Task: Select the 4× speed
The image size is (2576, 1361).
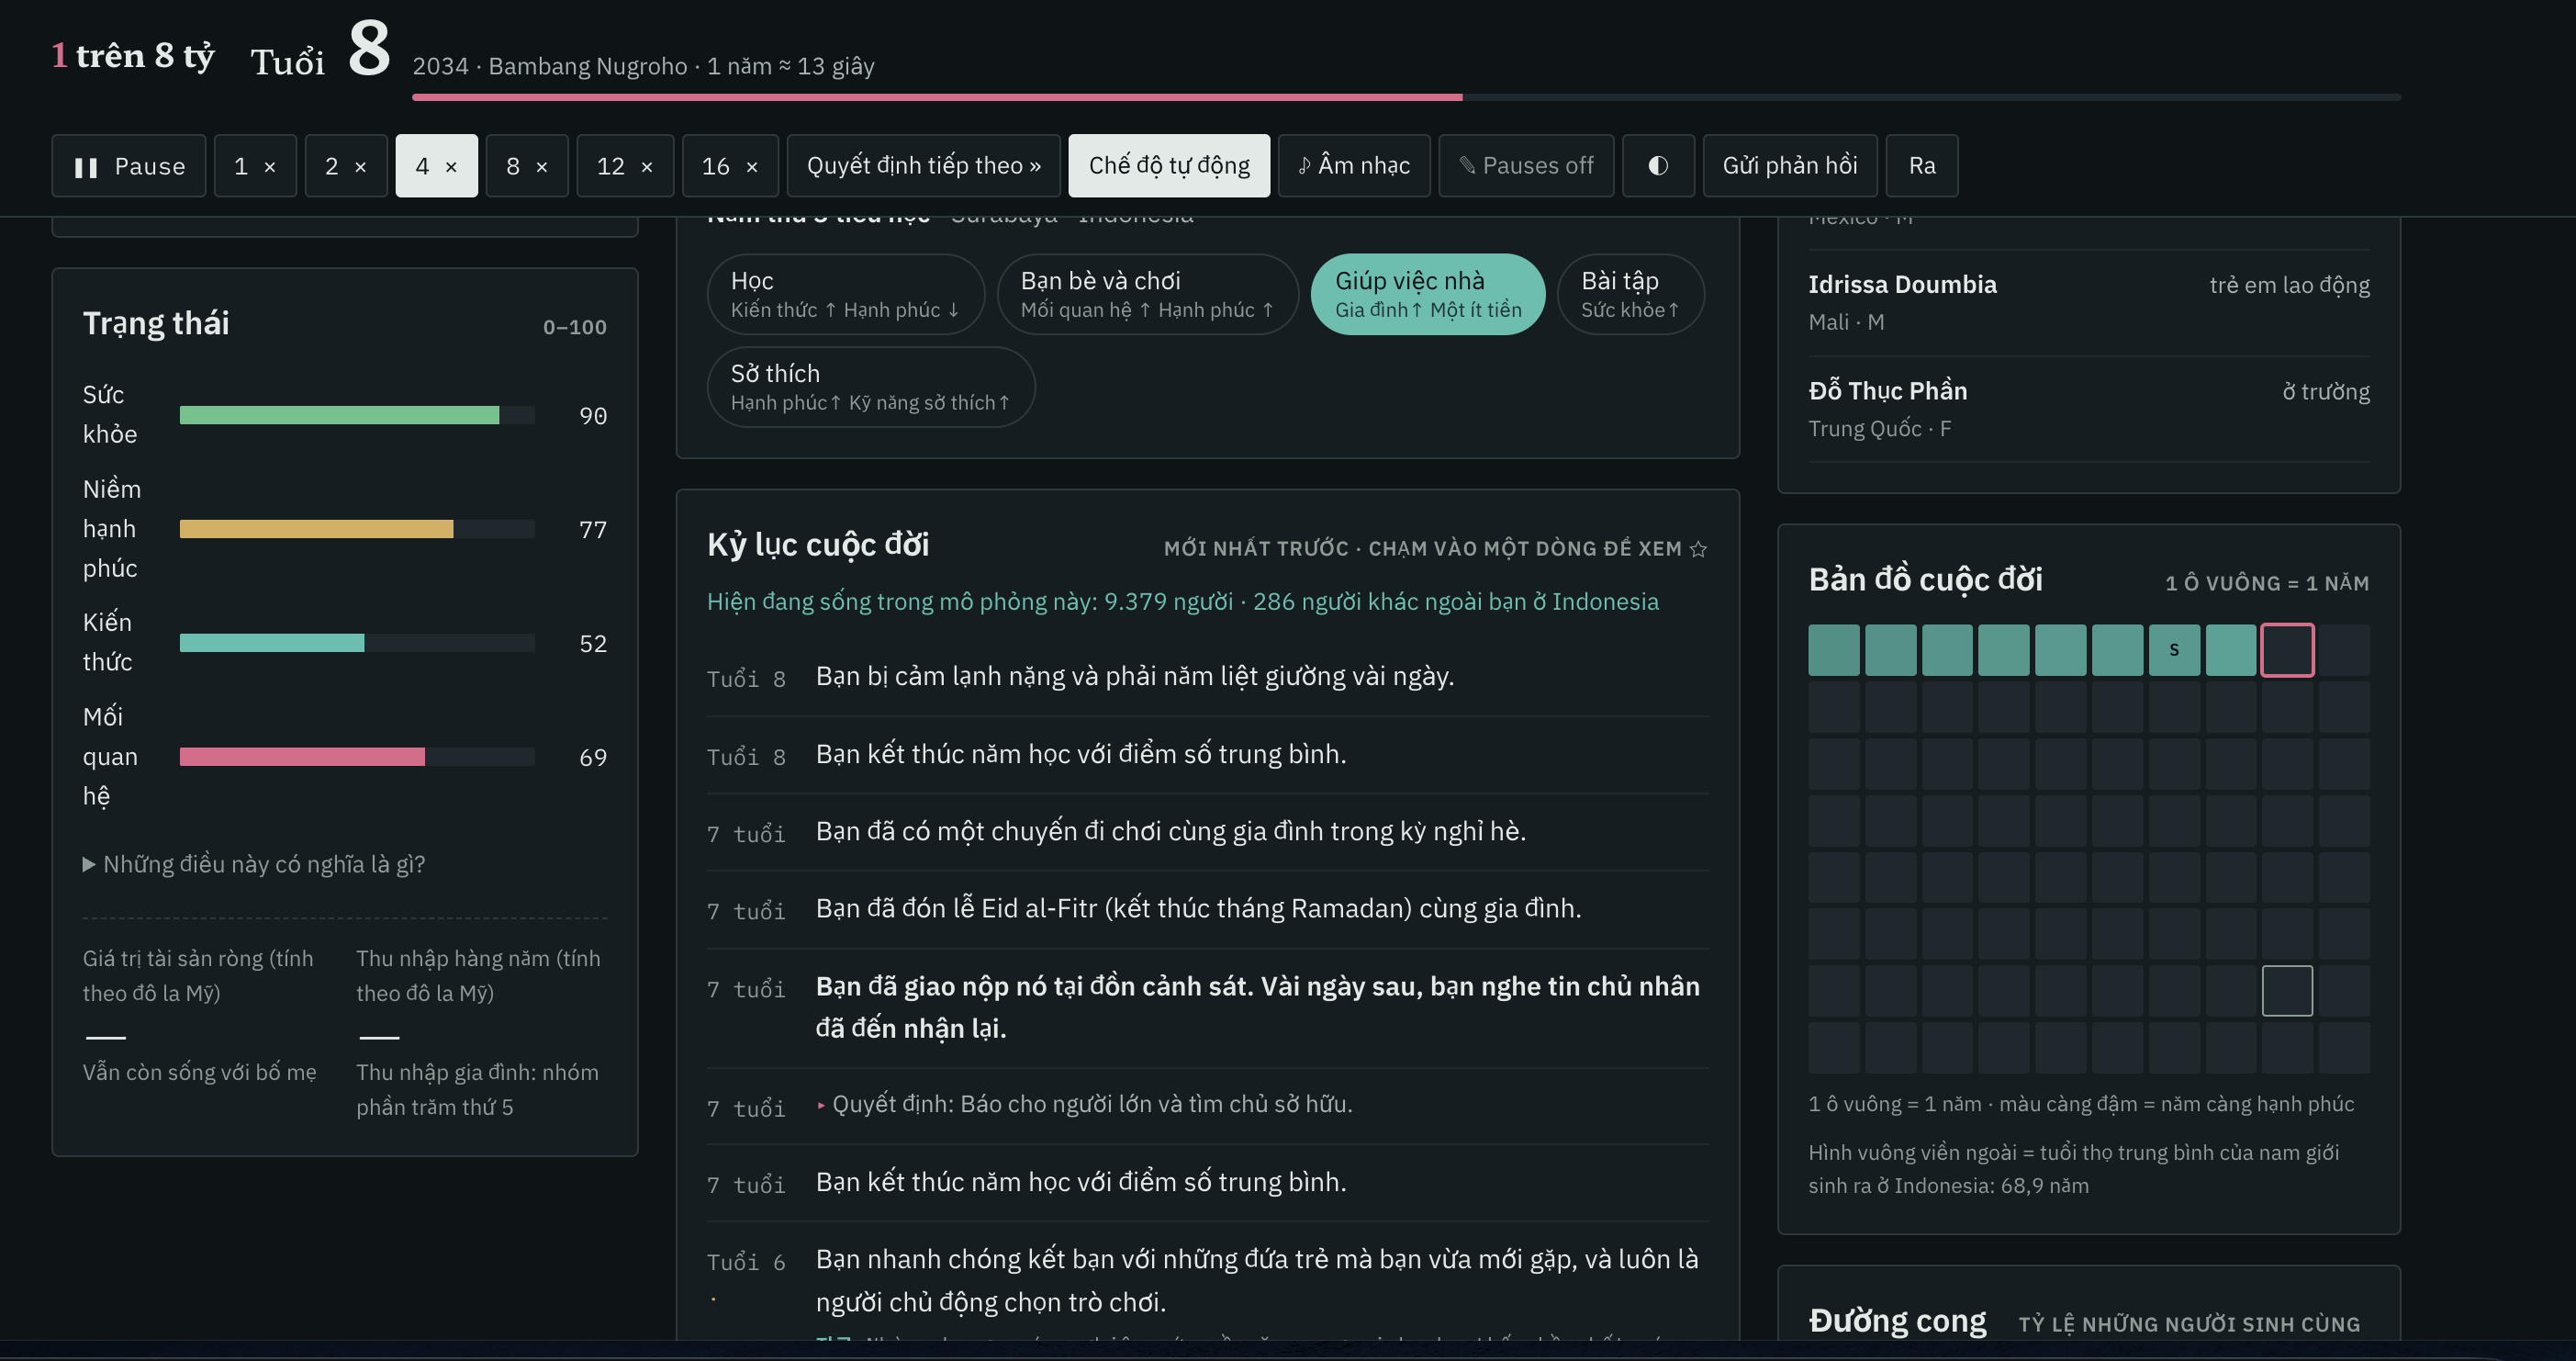Action: coord(437,166)
